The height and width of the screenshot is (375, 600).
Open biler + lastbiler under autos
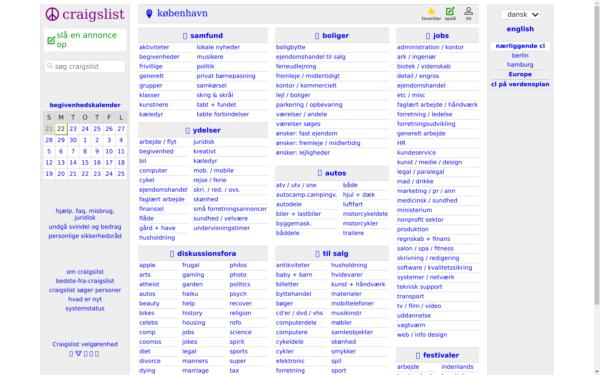point(298,214)
